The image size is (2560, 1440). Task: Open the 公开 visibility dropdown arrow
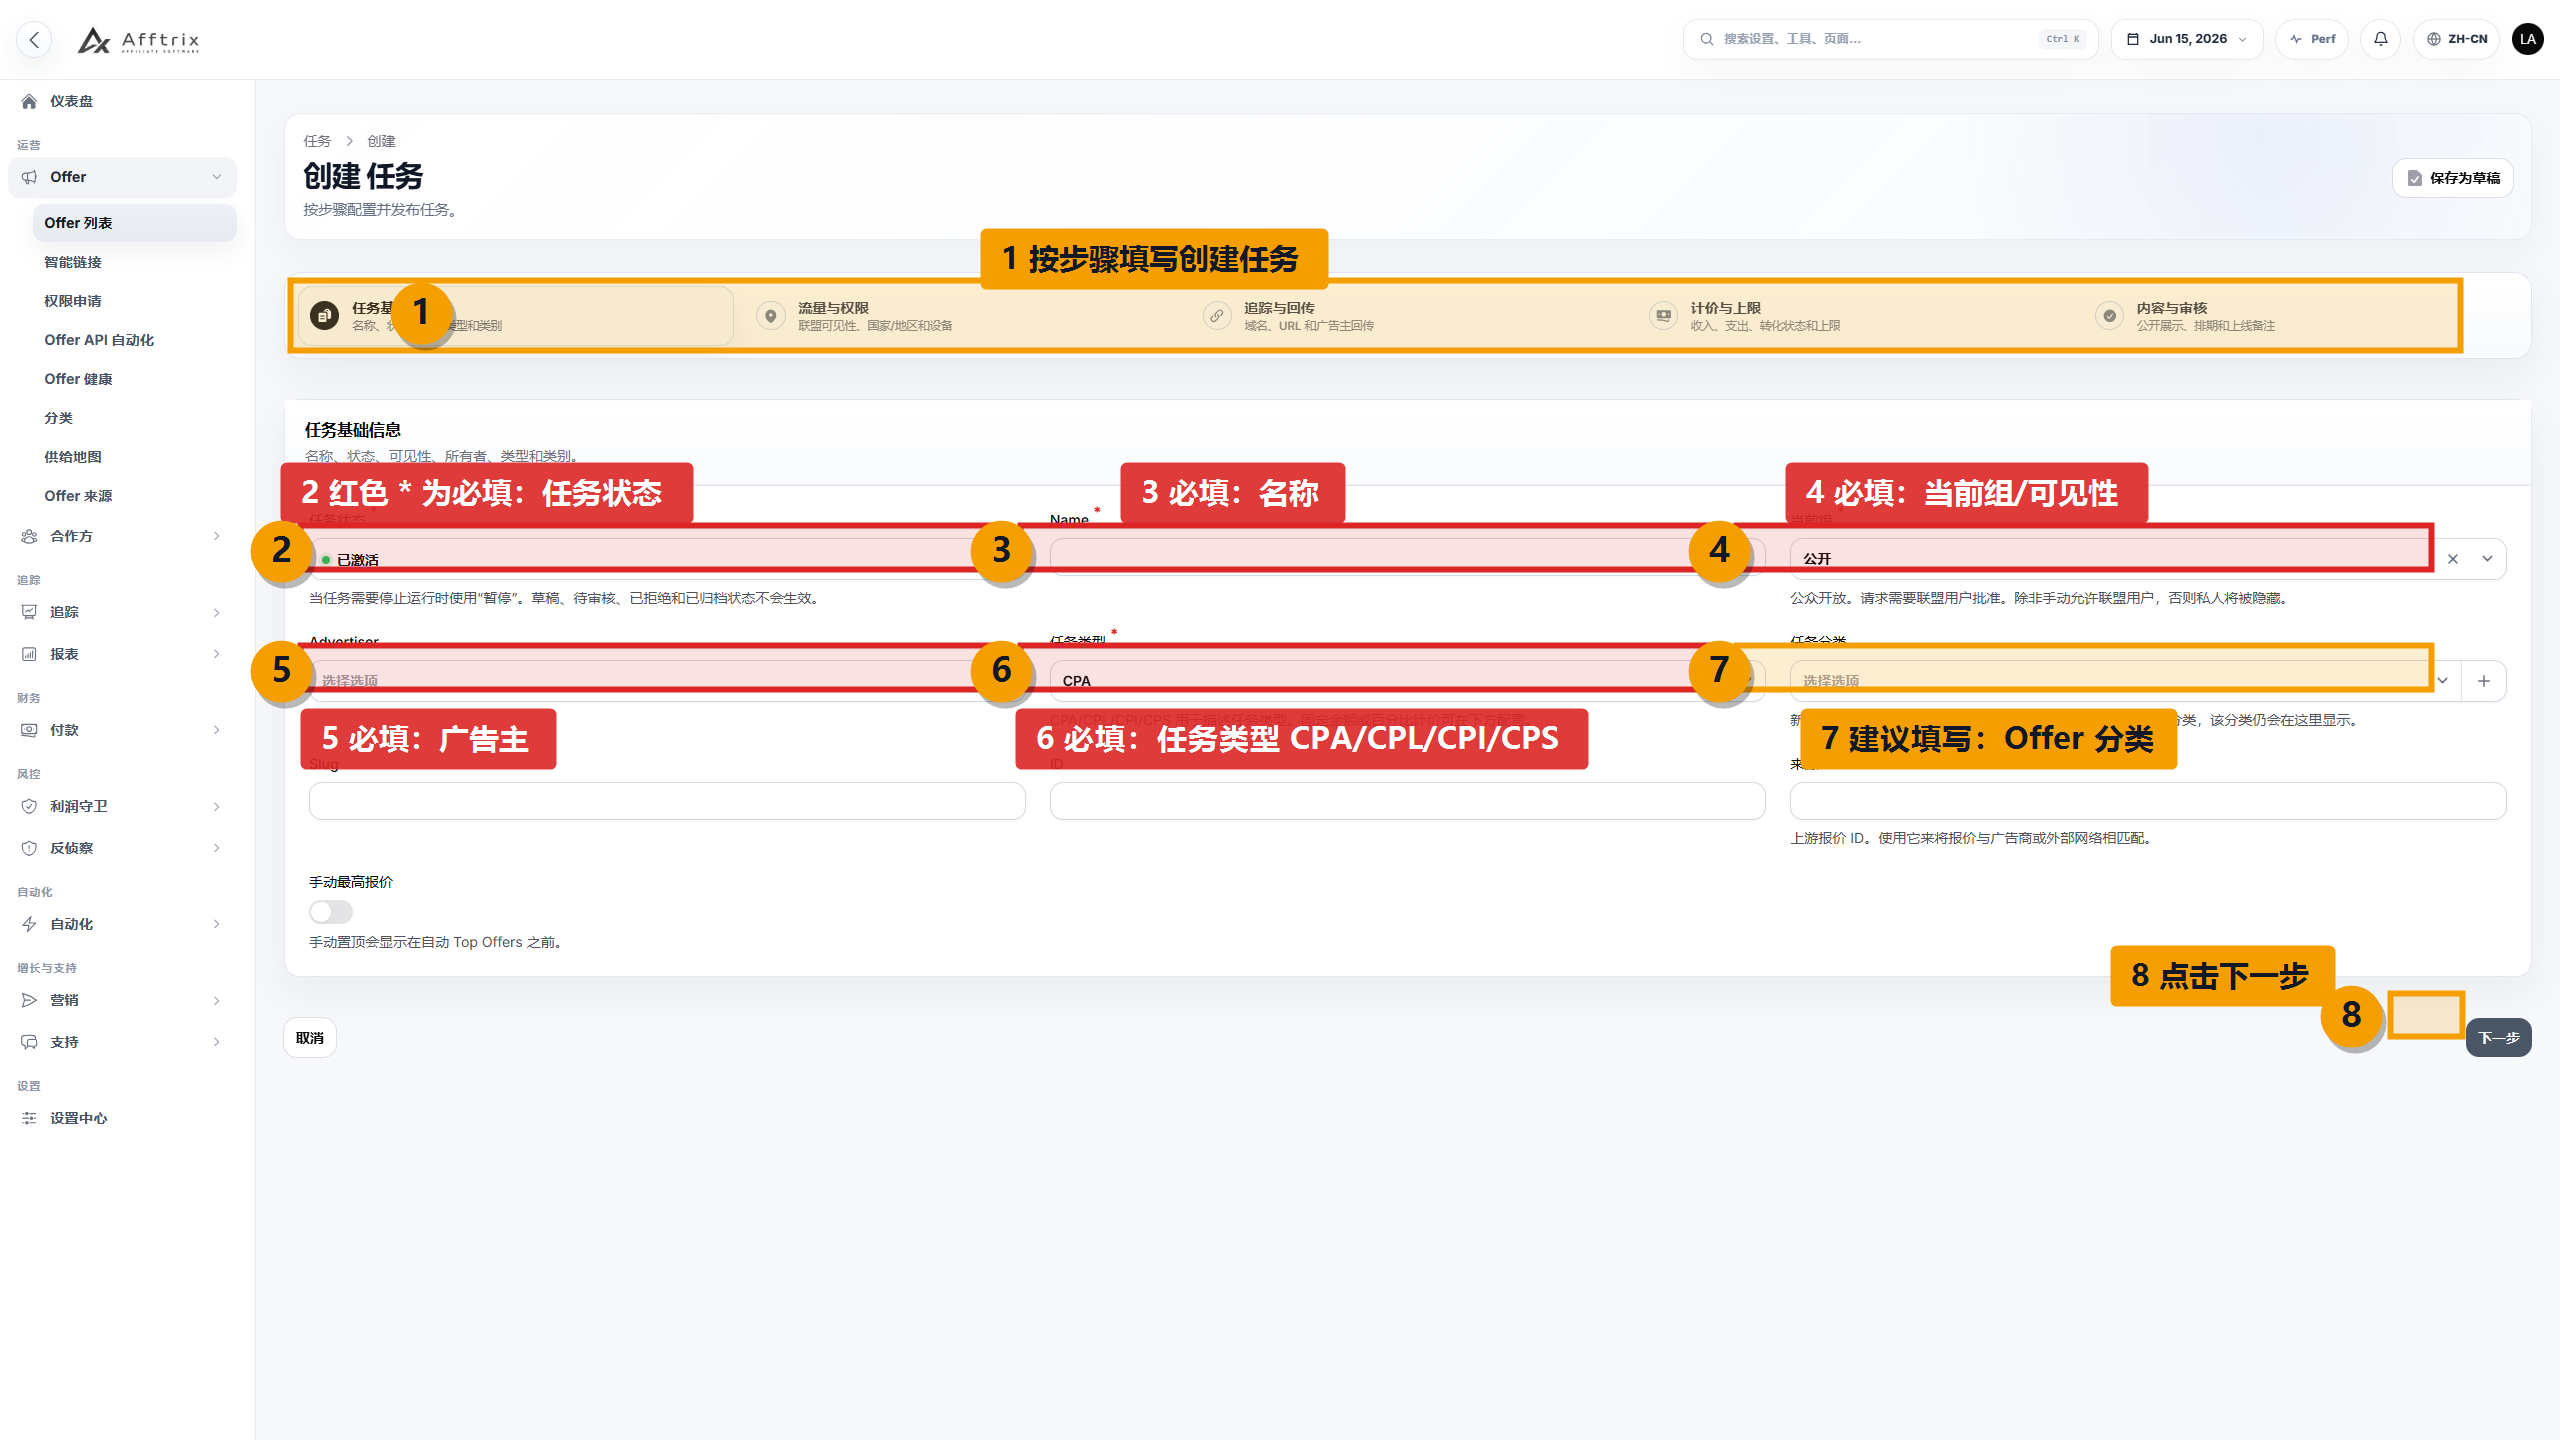pos(2487,559)
